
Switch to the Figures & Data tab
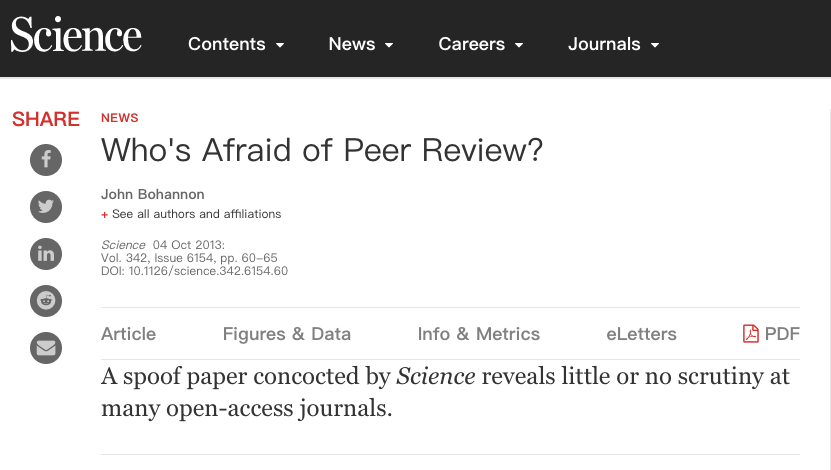[286, 334]
